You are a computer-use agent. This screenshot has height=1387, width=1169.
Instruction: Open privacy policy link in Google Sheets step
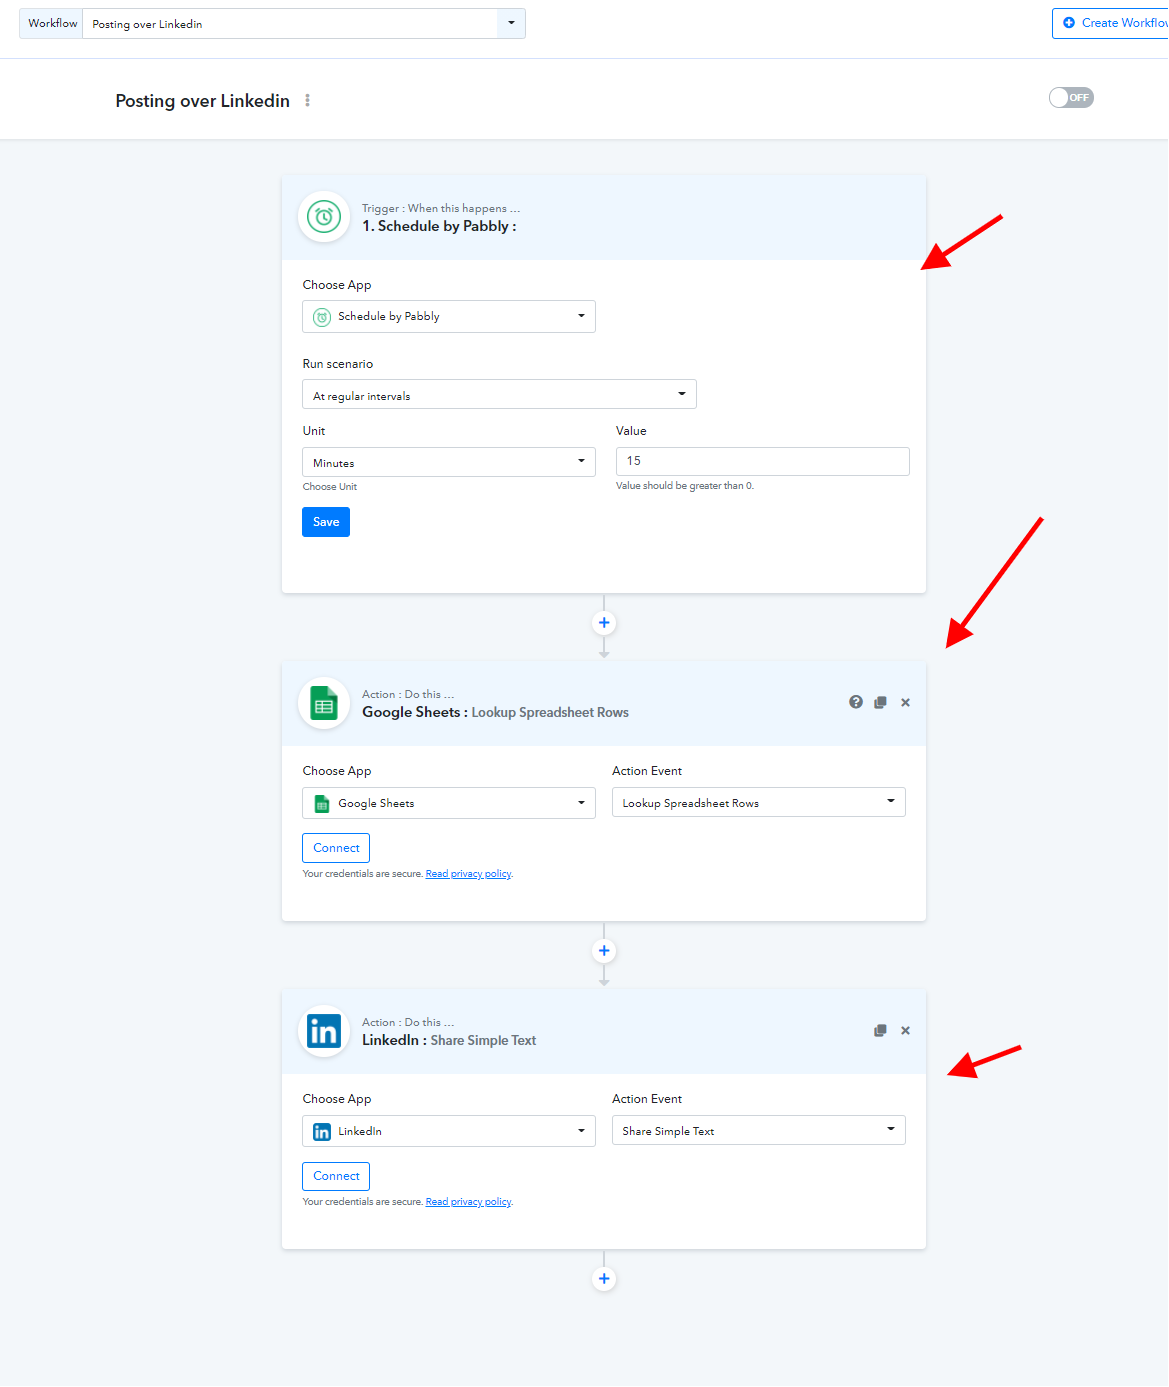pos(468,874)
